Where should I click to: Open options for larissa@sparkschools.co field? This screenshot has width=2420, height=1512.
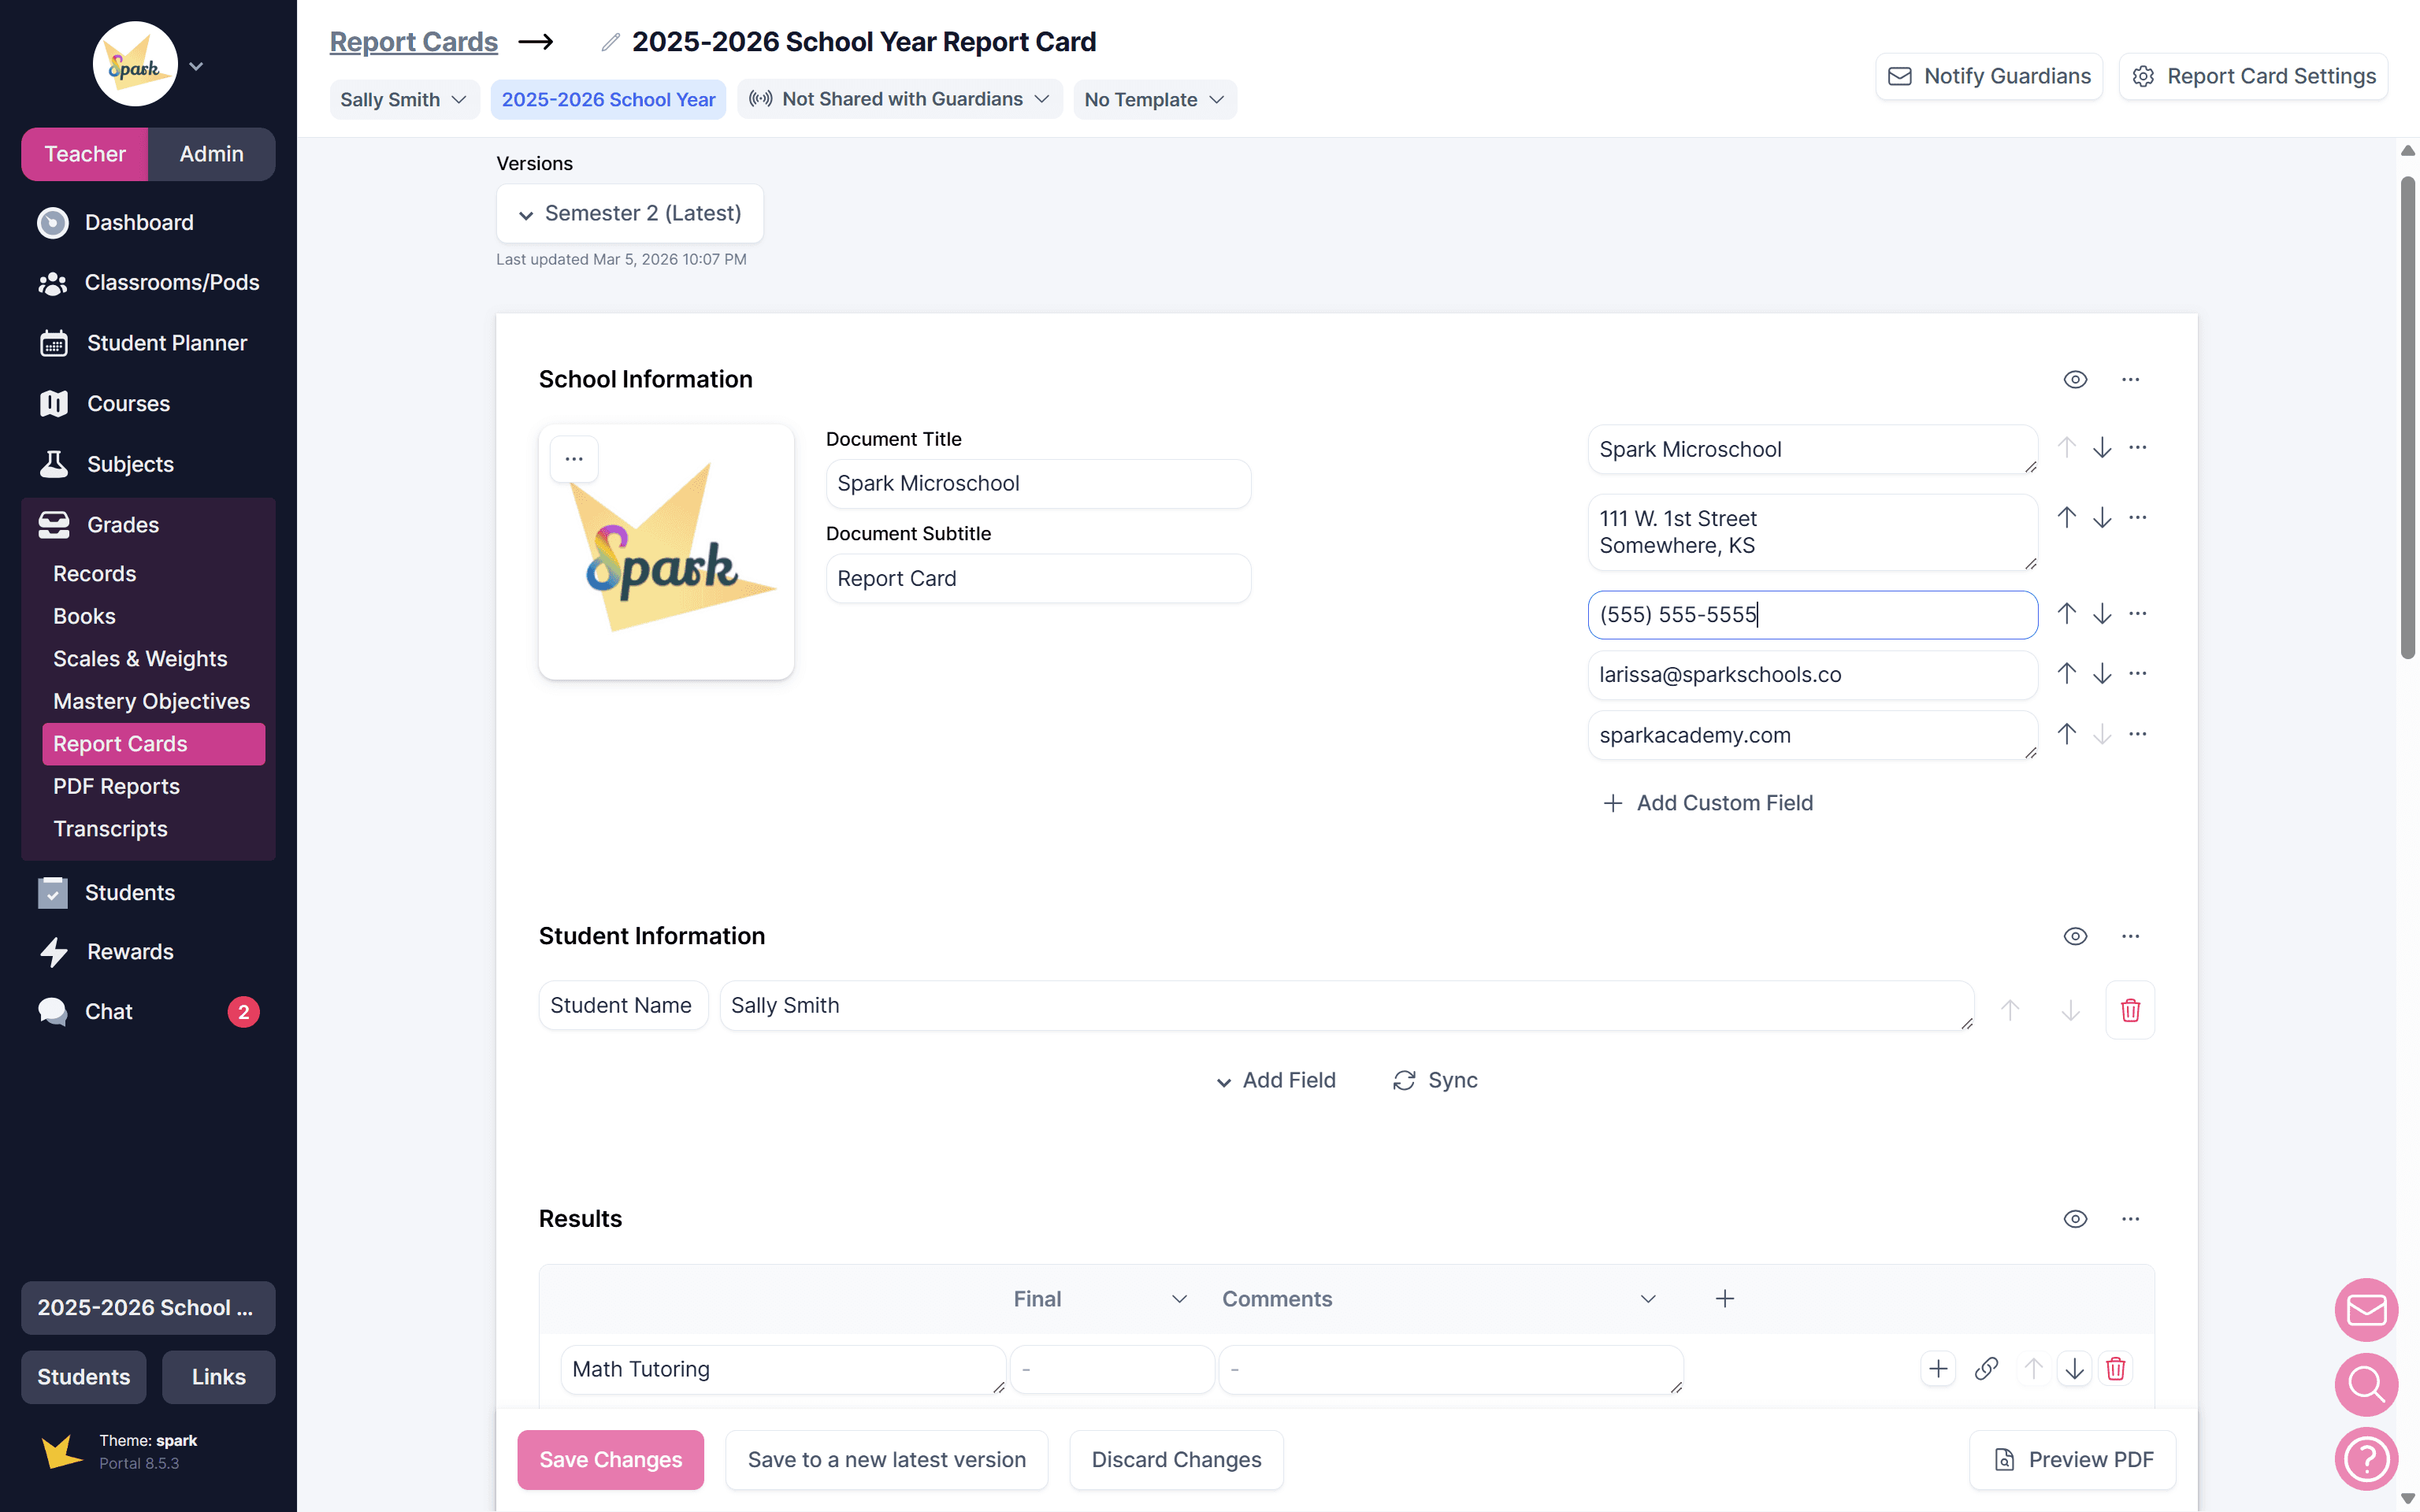(2138, 673)
